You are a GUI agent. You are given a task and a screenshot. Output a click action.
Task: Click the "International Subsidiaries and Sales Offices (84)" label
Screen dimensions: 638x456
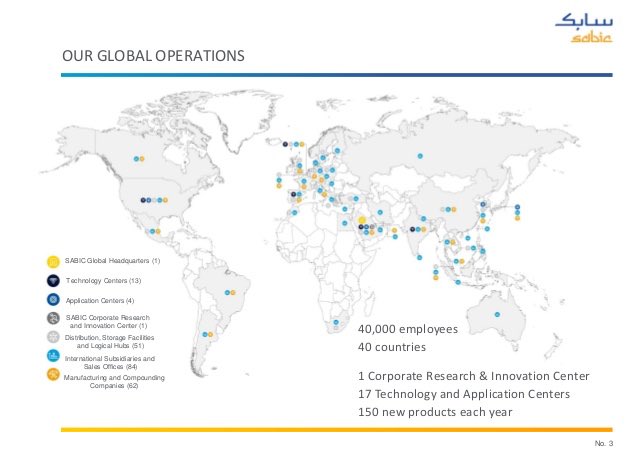pos(110,362)
